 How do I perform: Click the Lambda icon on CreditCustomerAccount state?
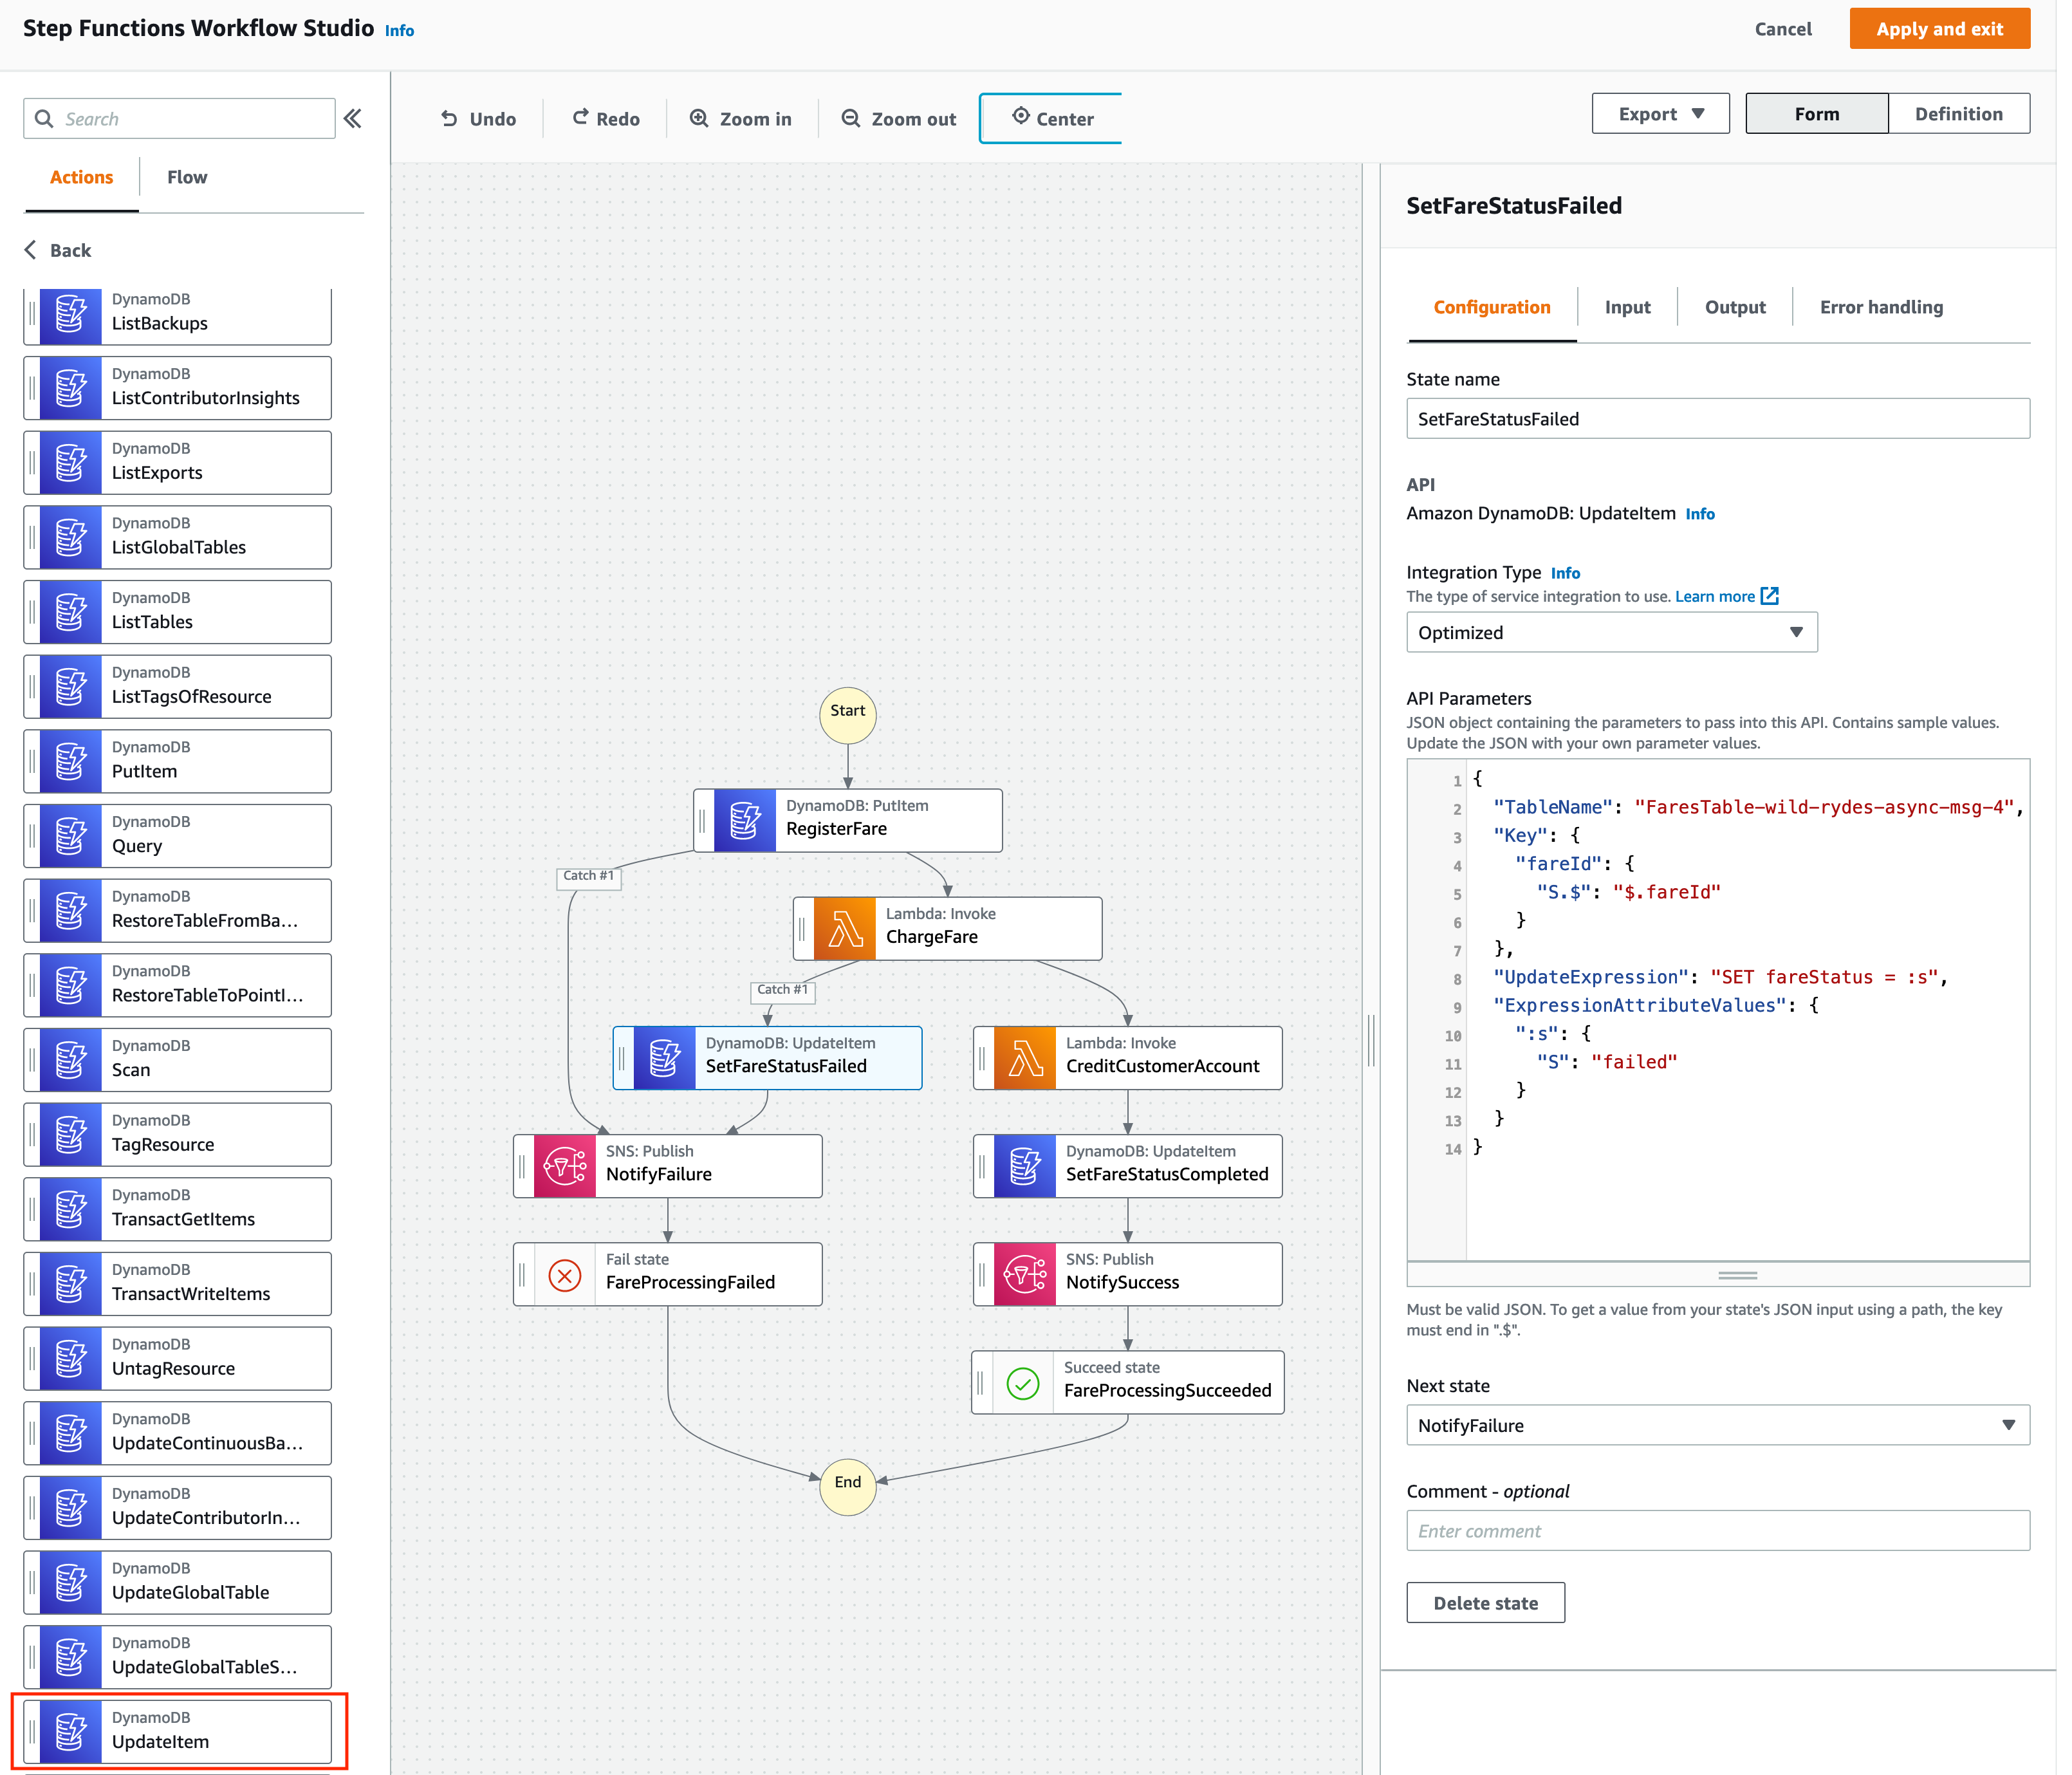[1025, 1058]
